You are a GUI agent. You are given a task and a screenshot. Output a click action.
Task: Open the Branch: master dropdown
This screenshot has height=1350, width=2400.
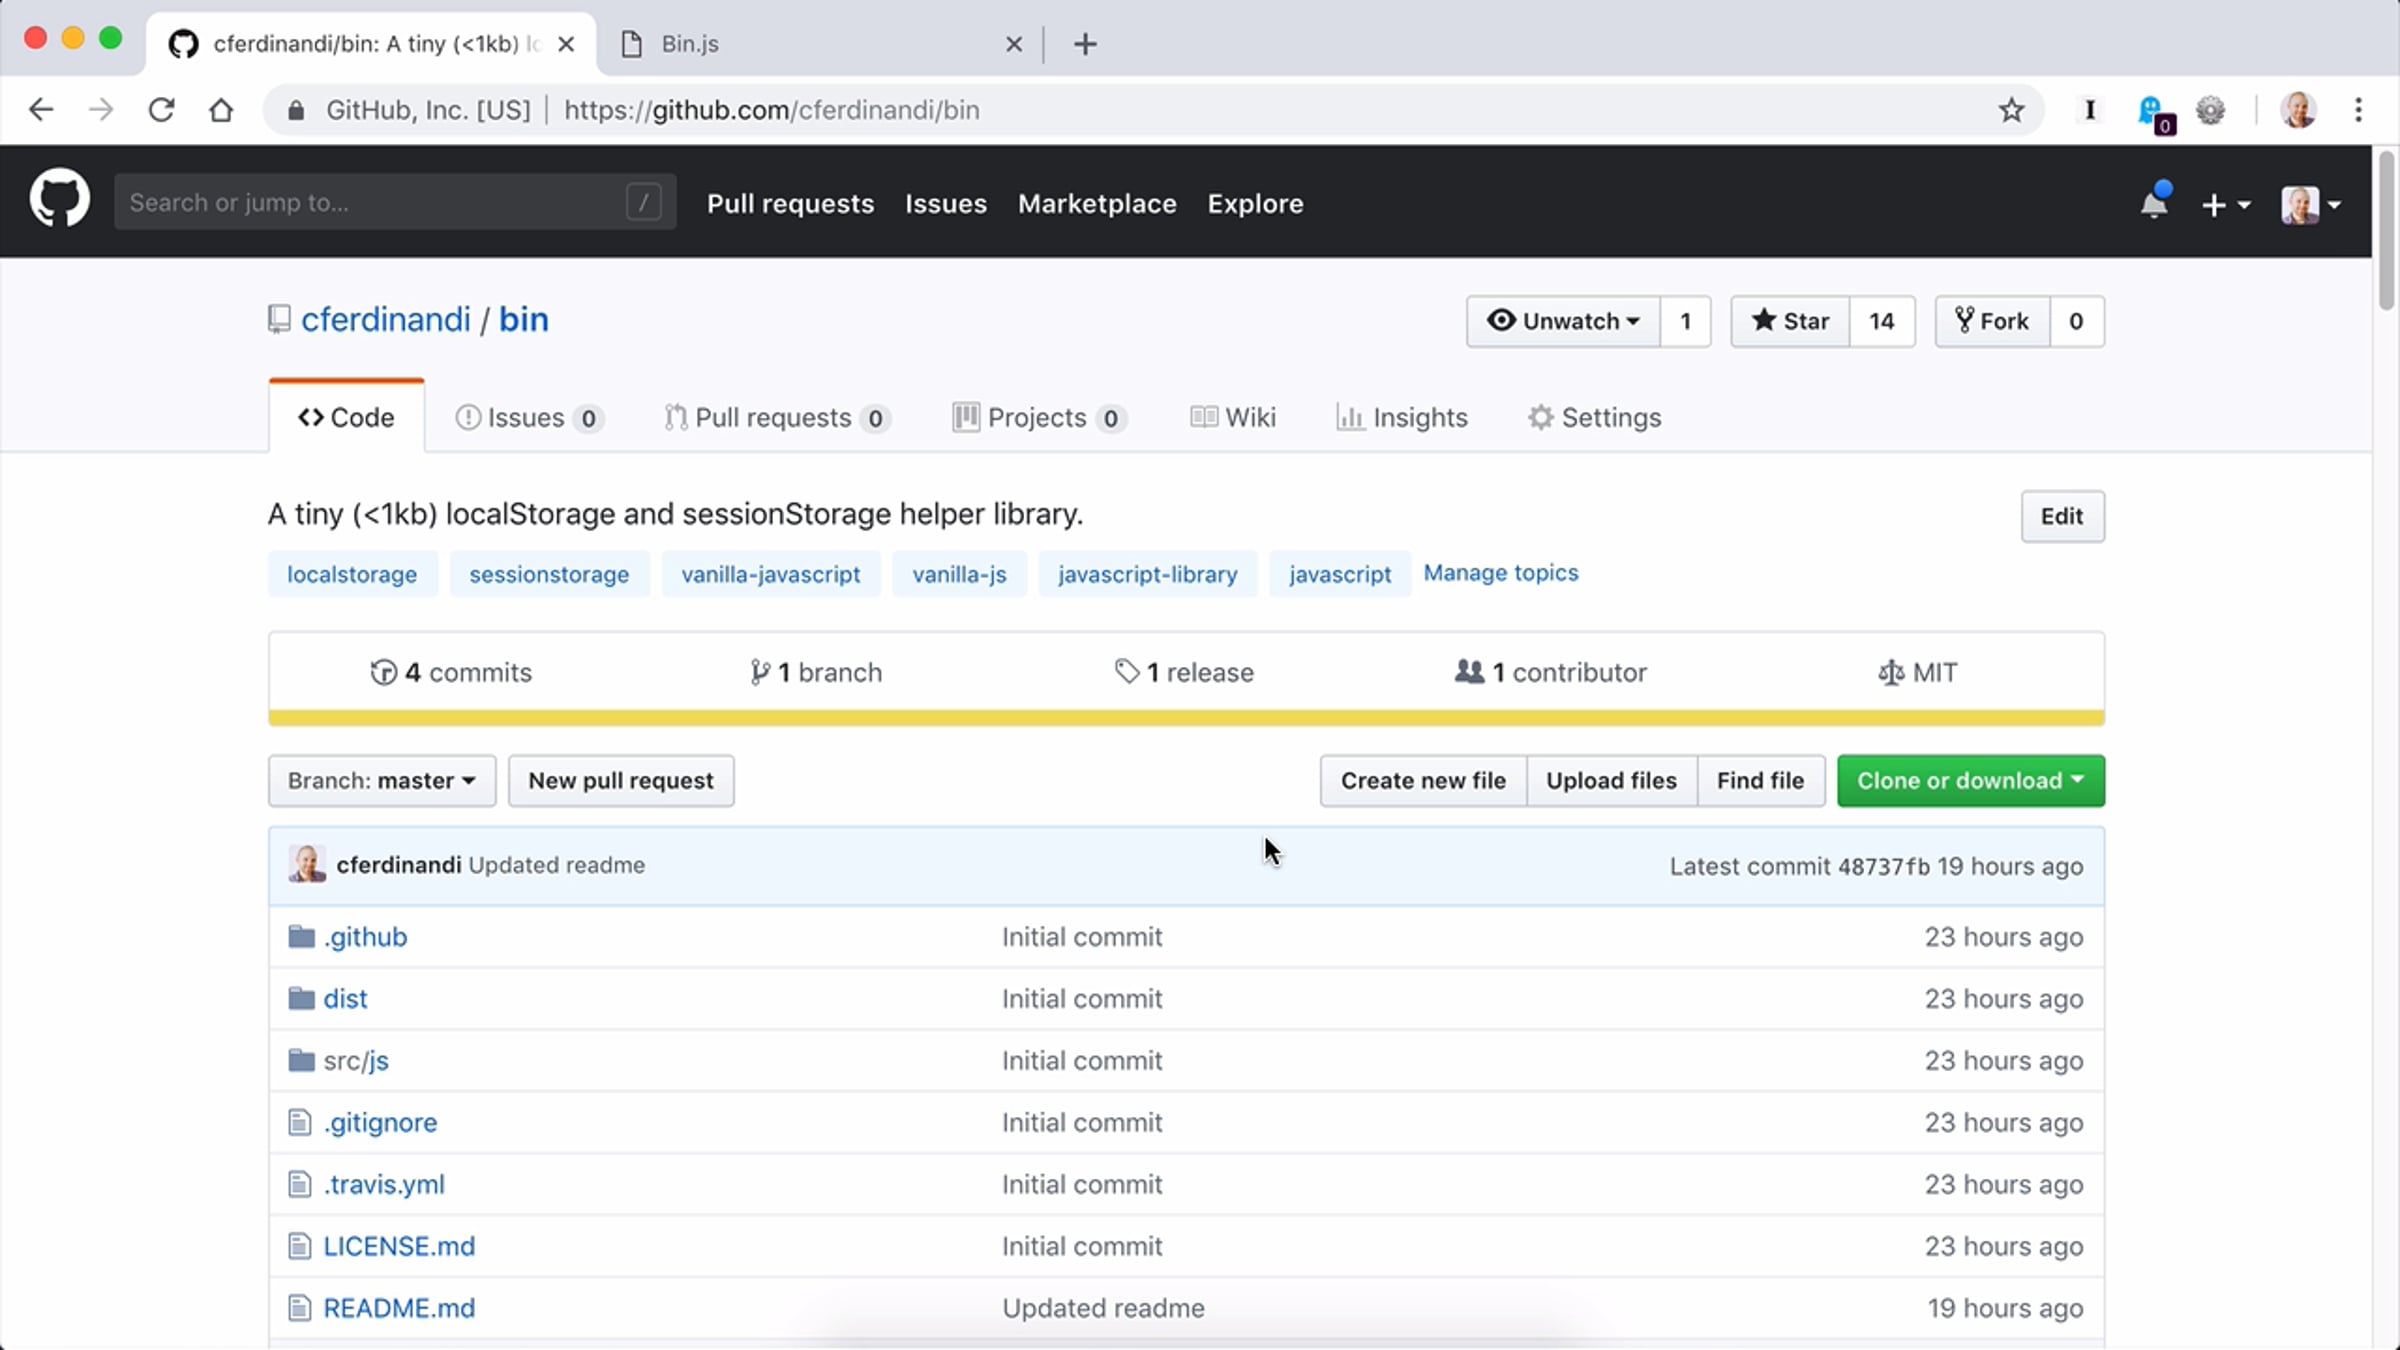(x=382, y=781)
